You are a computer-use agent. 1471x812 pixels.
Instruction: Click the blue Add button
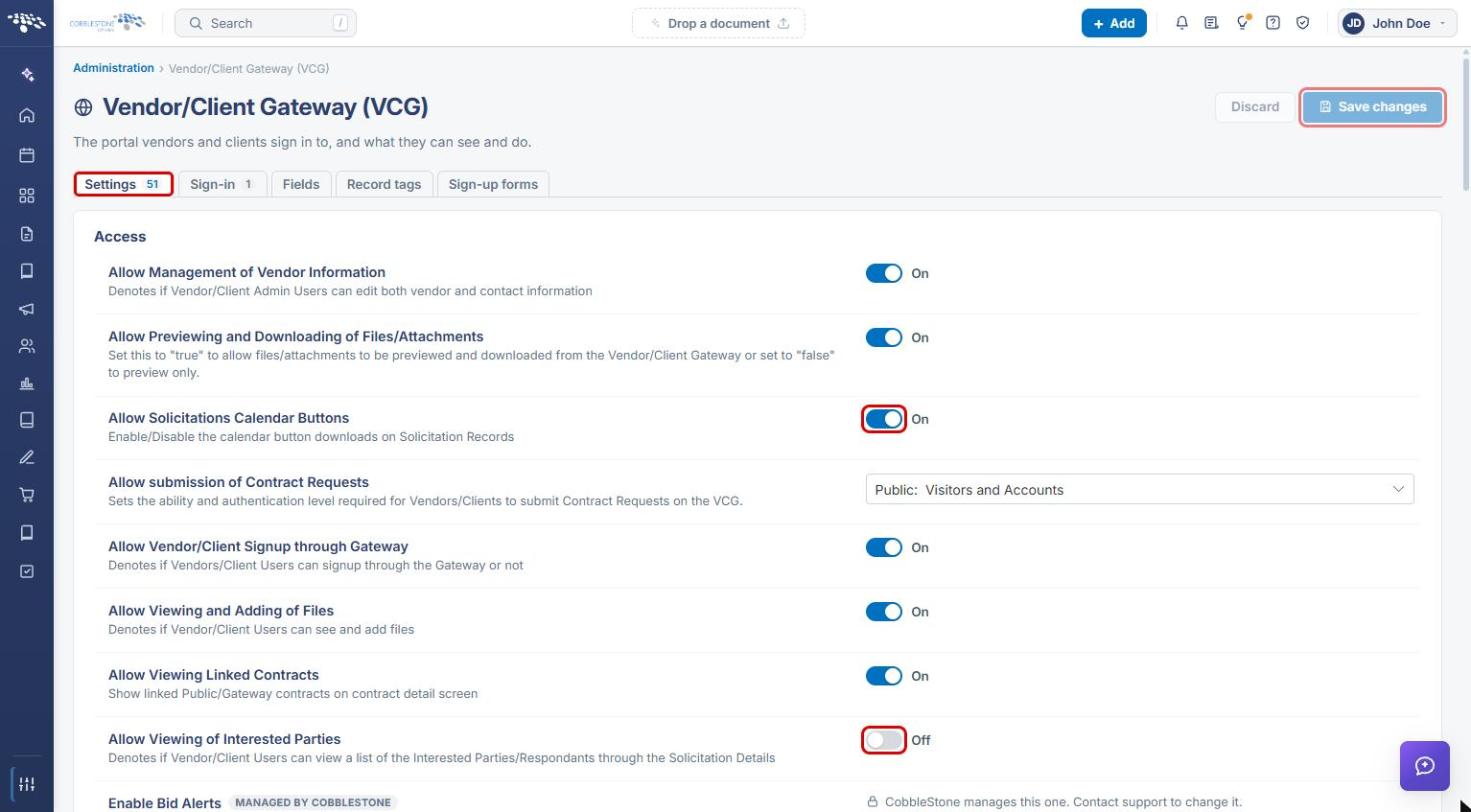point(1114,23)
